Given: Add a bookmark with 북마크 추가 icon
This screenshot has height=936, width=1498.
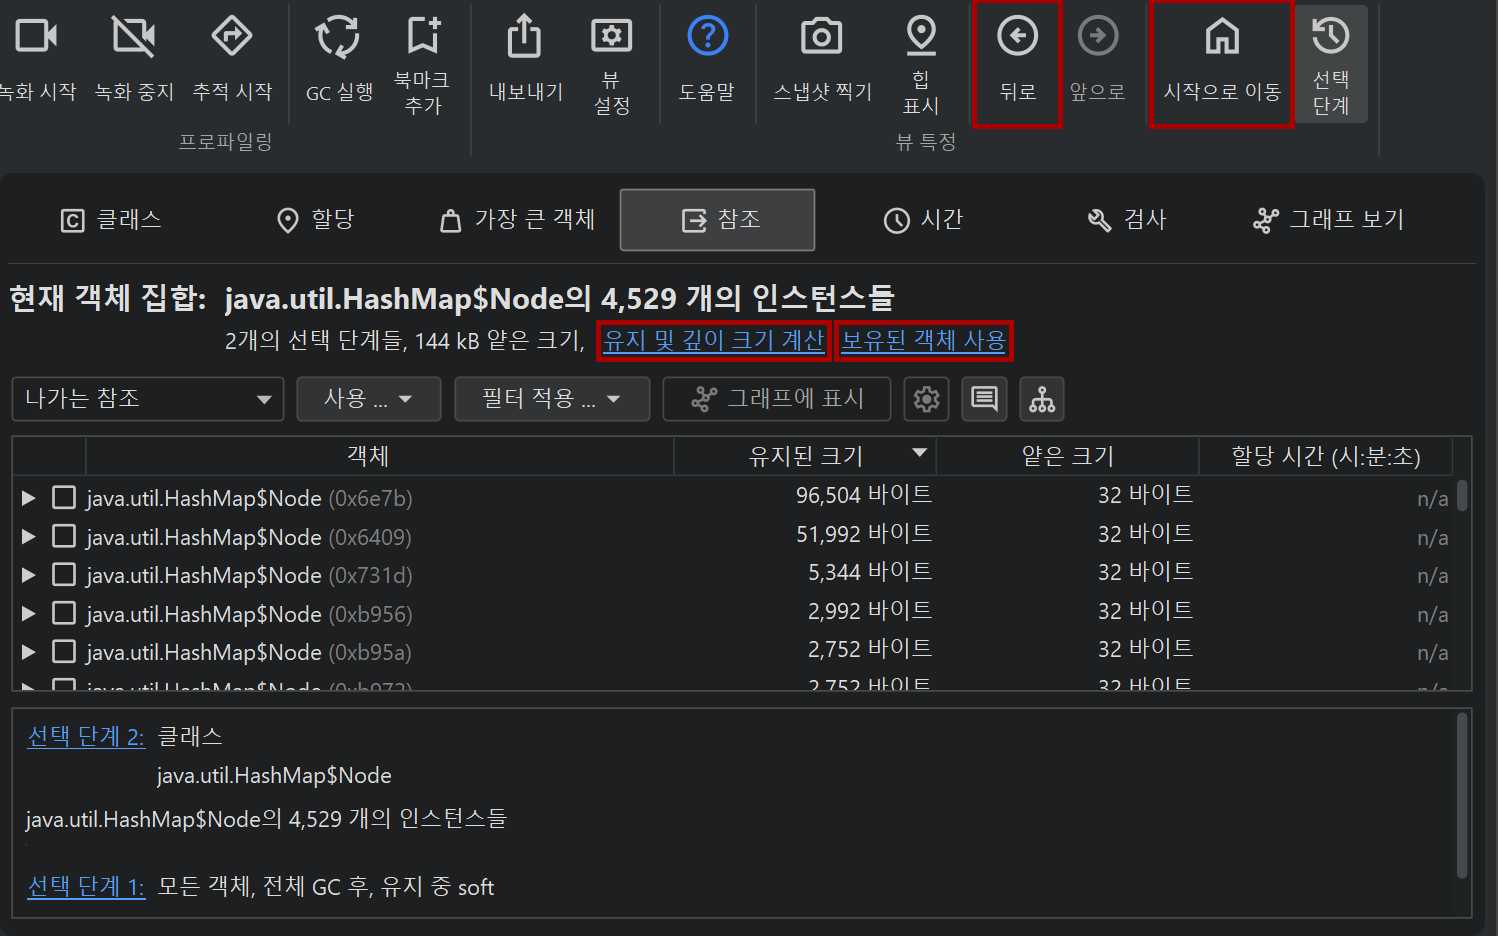Looking at the screenshot, I should click(423, 36).
